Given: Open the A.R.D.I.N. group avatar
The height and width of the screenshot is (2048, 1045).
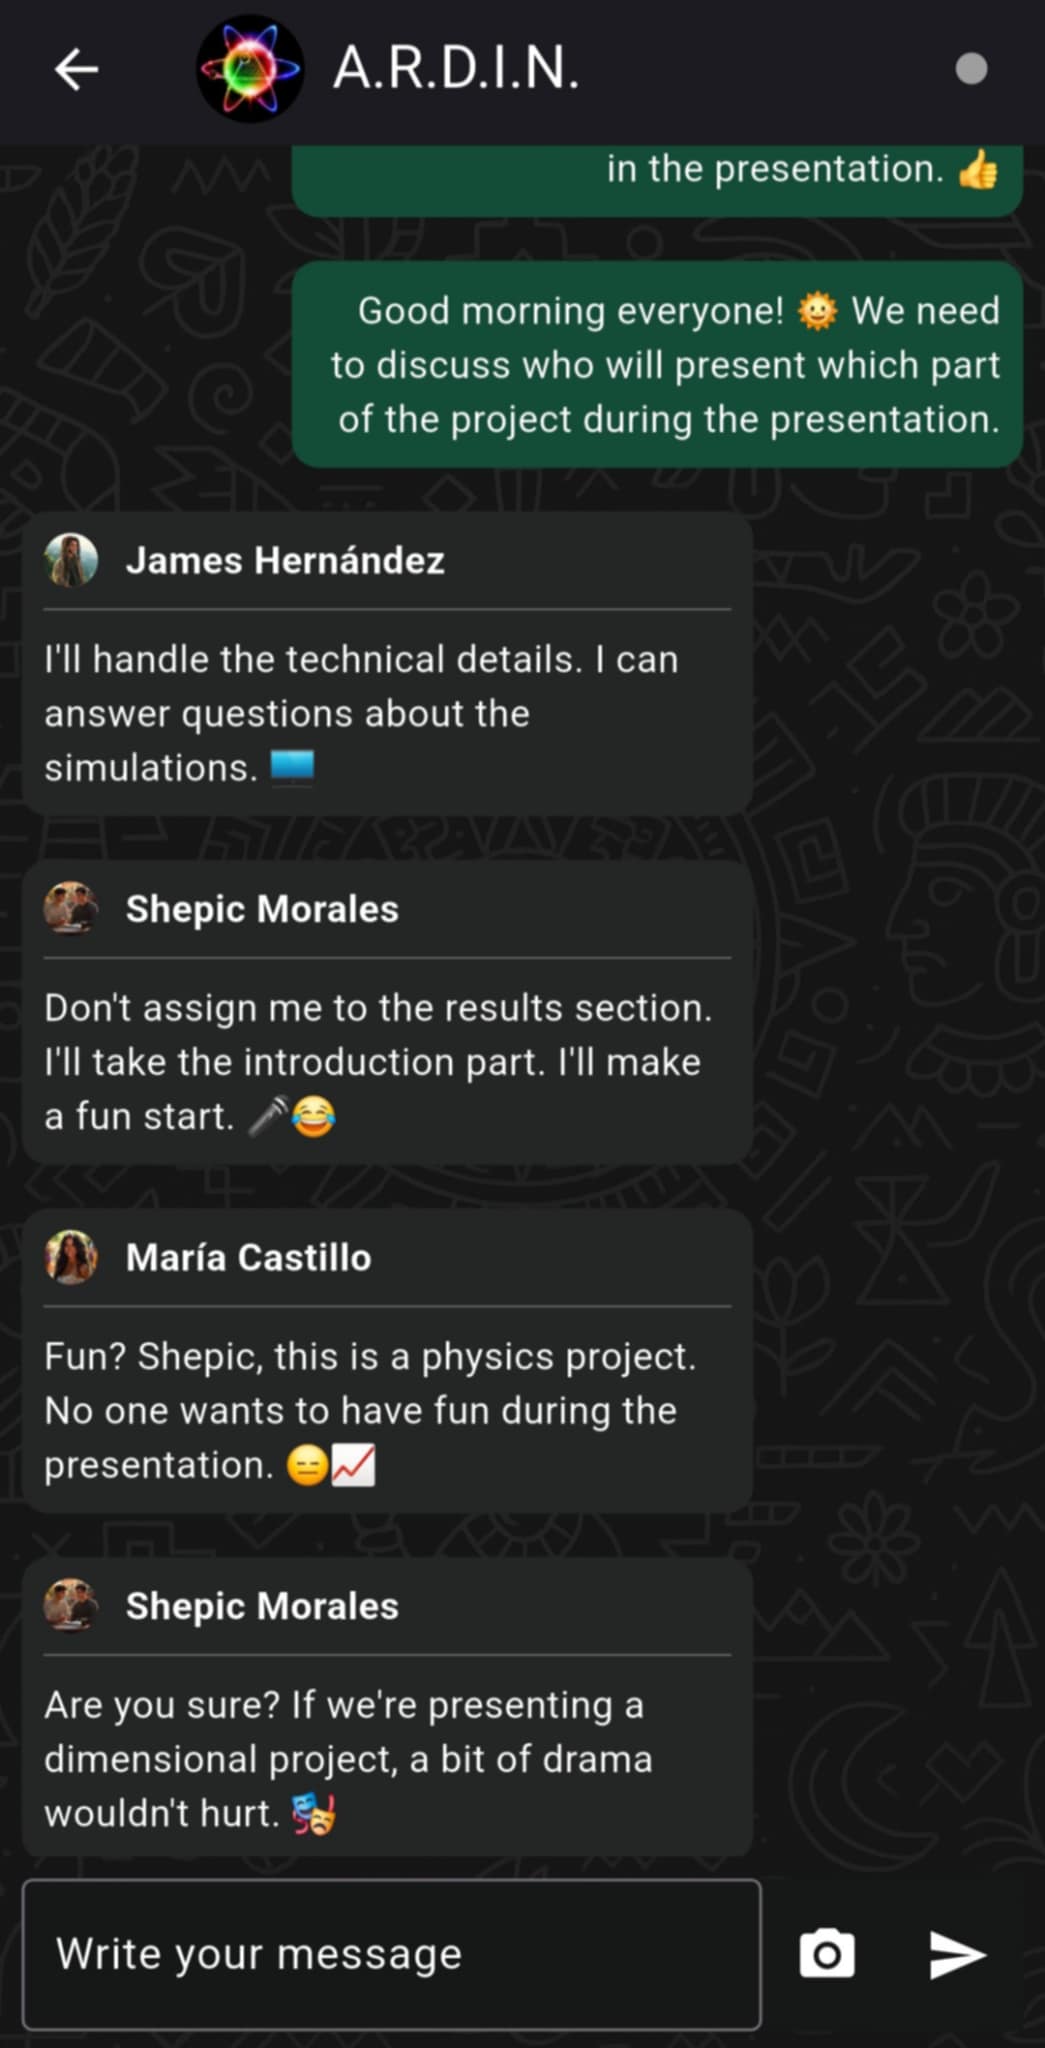Looking at the screenshot, I should point(250,69).
